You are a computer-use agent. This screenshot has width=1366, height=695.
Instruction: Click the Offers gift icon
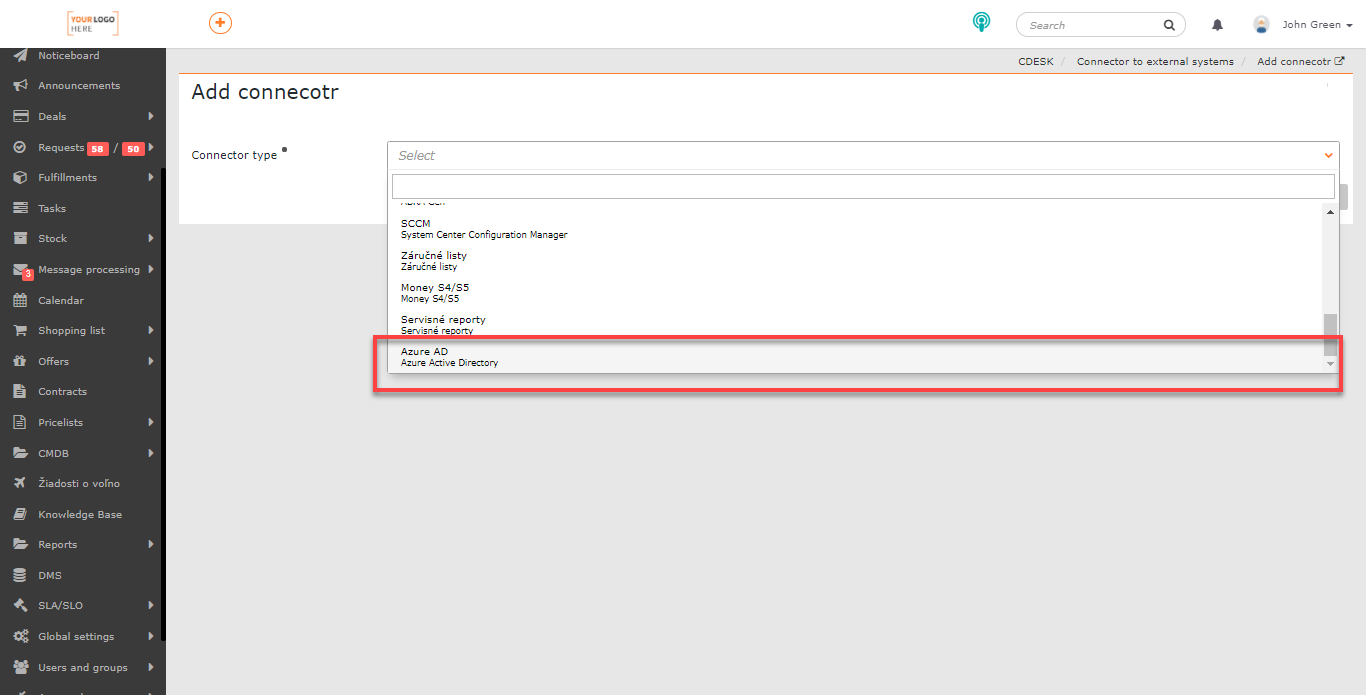pyautogui.click(x=20, y=361)
